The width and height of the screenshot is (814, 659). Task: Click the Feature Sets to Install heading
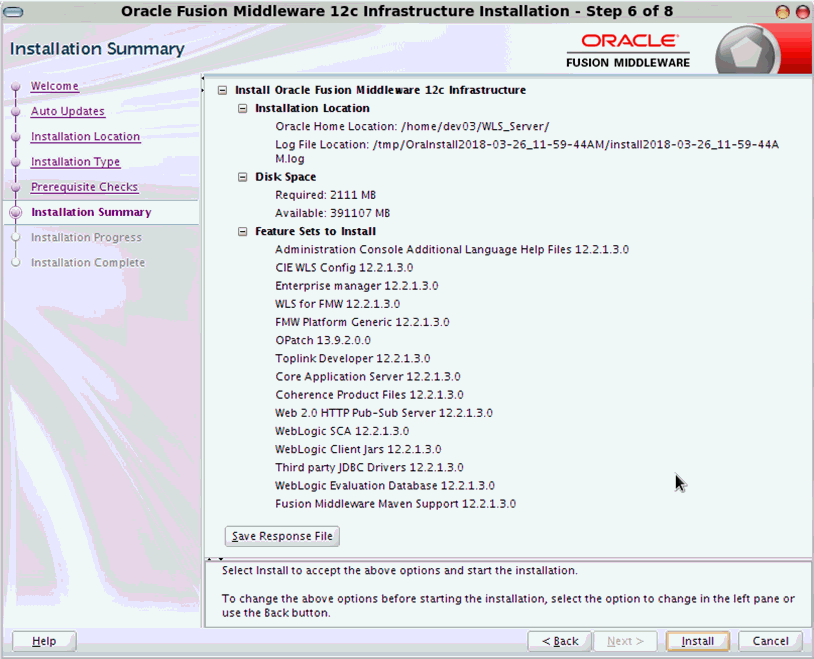point(316,232)
